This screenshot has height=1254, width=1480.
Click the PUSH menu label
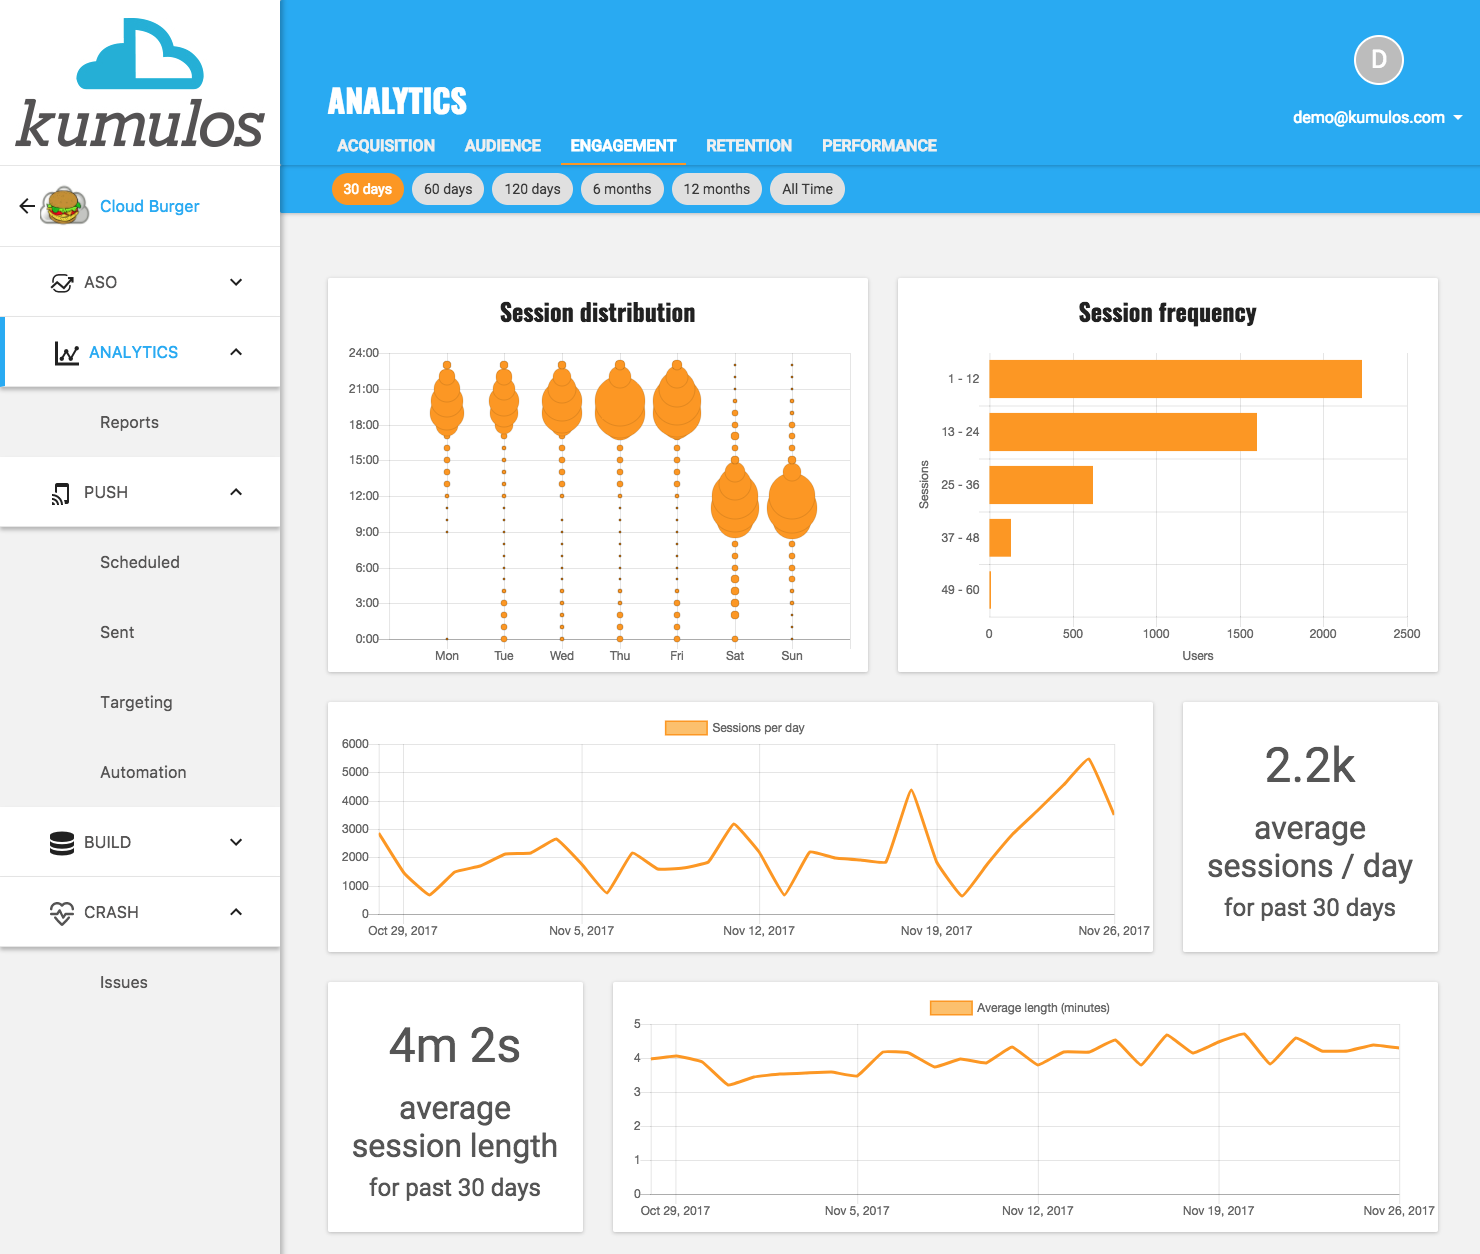coord(106,492)
